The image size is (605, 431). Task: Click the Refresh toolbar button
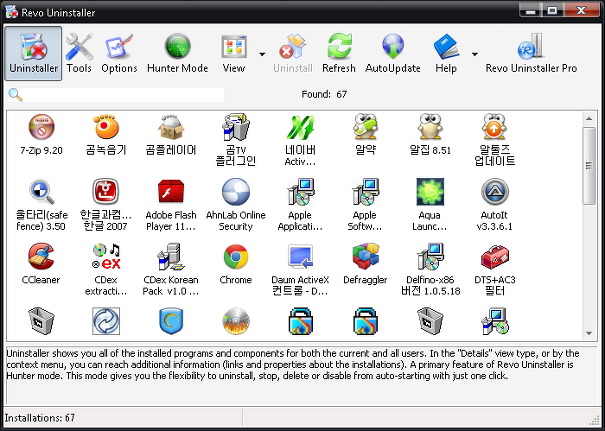point(339,53)
